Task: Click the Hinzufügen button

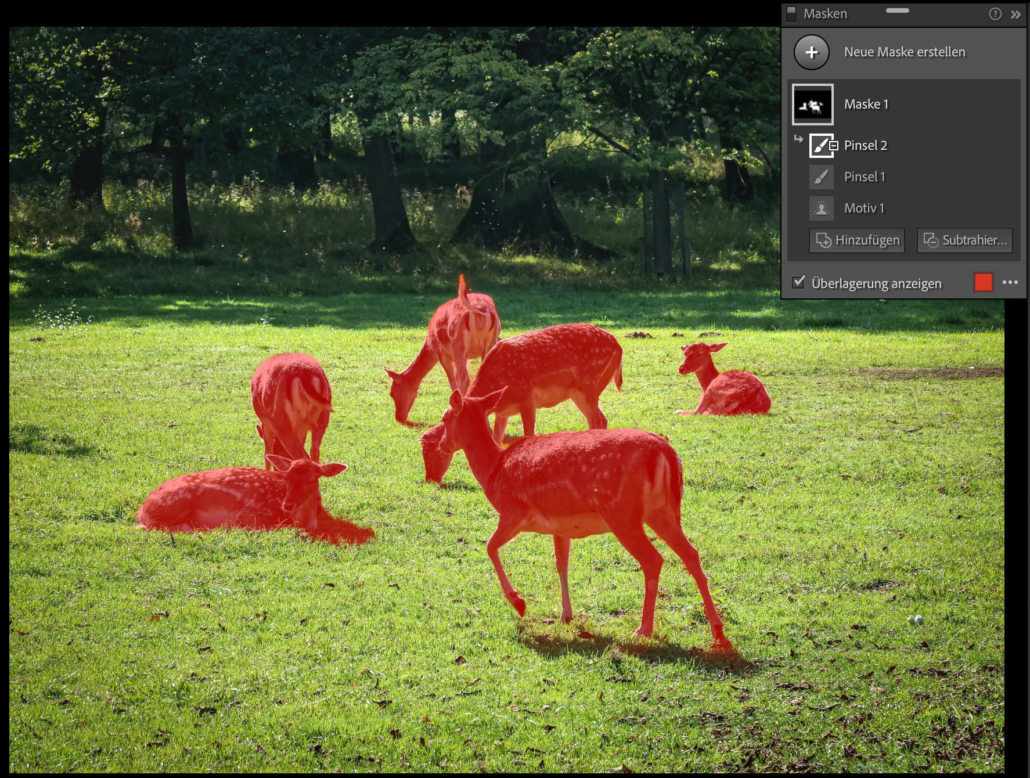Action: (857, 240)
